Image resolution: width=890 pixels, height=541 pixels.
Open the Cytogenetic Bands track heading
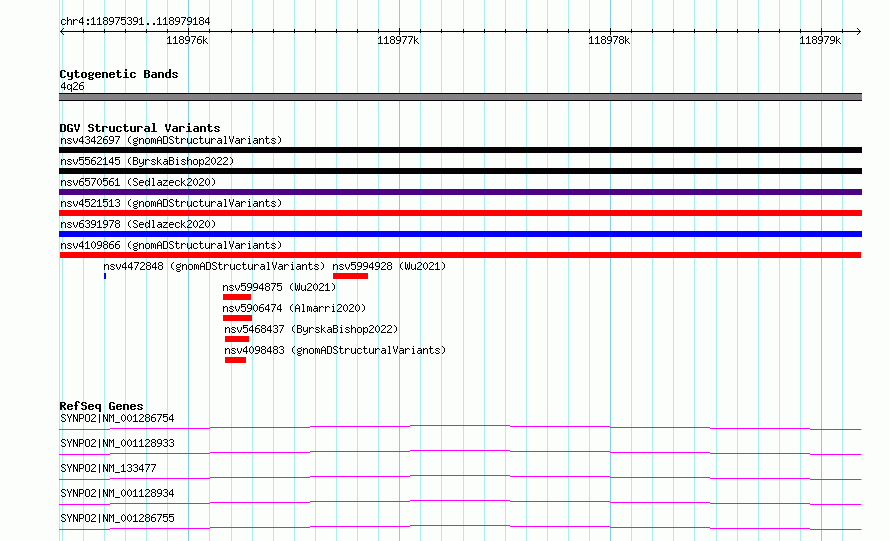coord(119,74)
